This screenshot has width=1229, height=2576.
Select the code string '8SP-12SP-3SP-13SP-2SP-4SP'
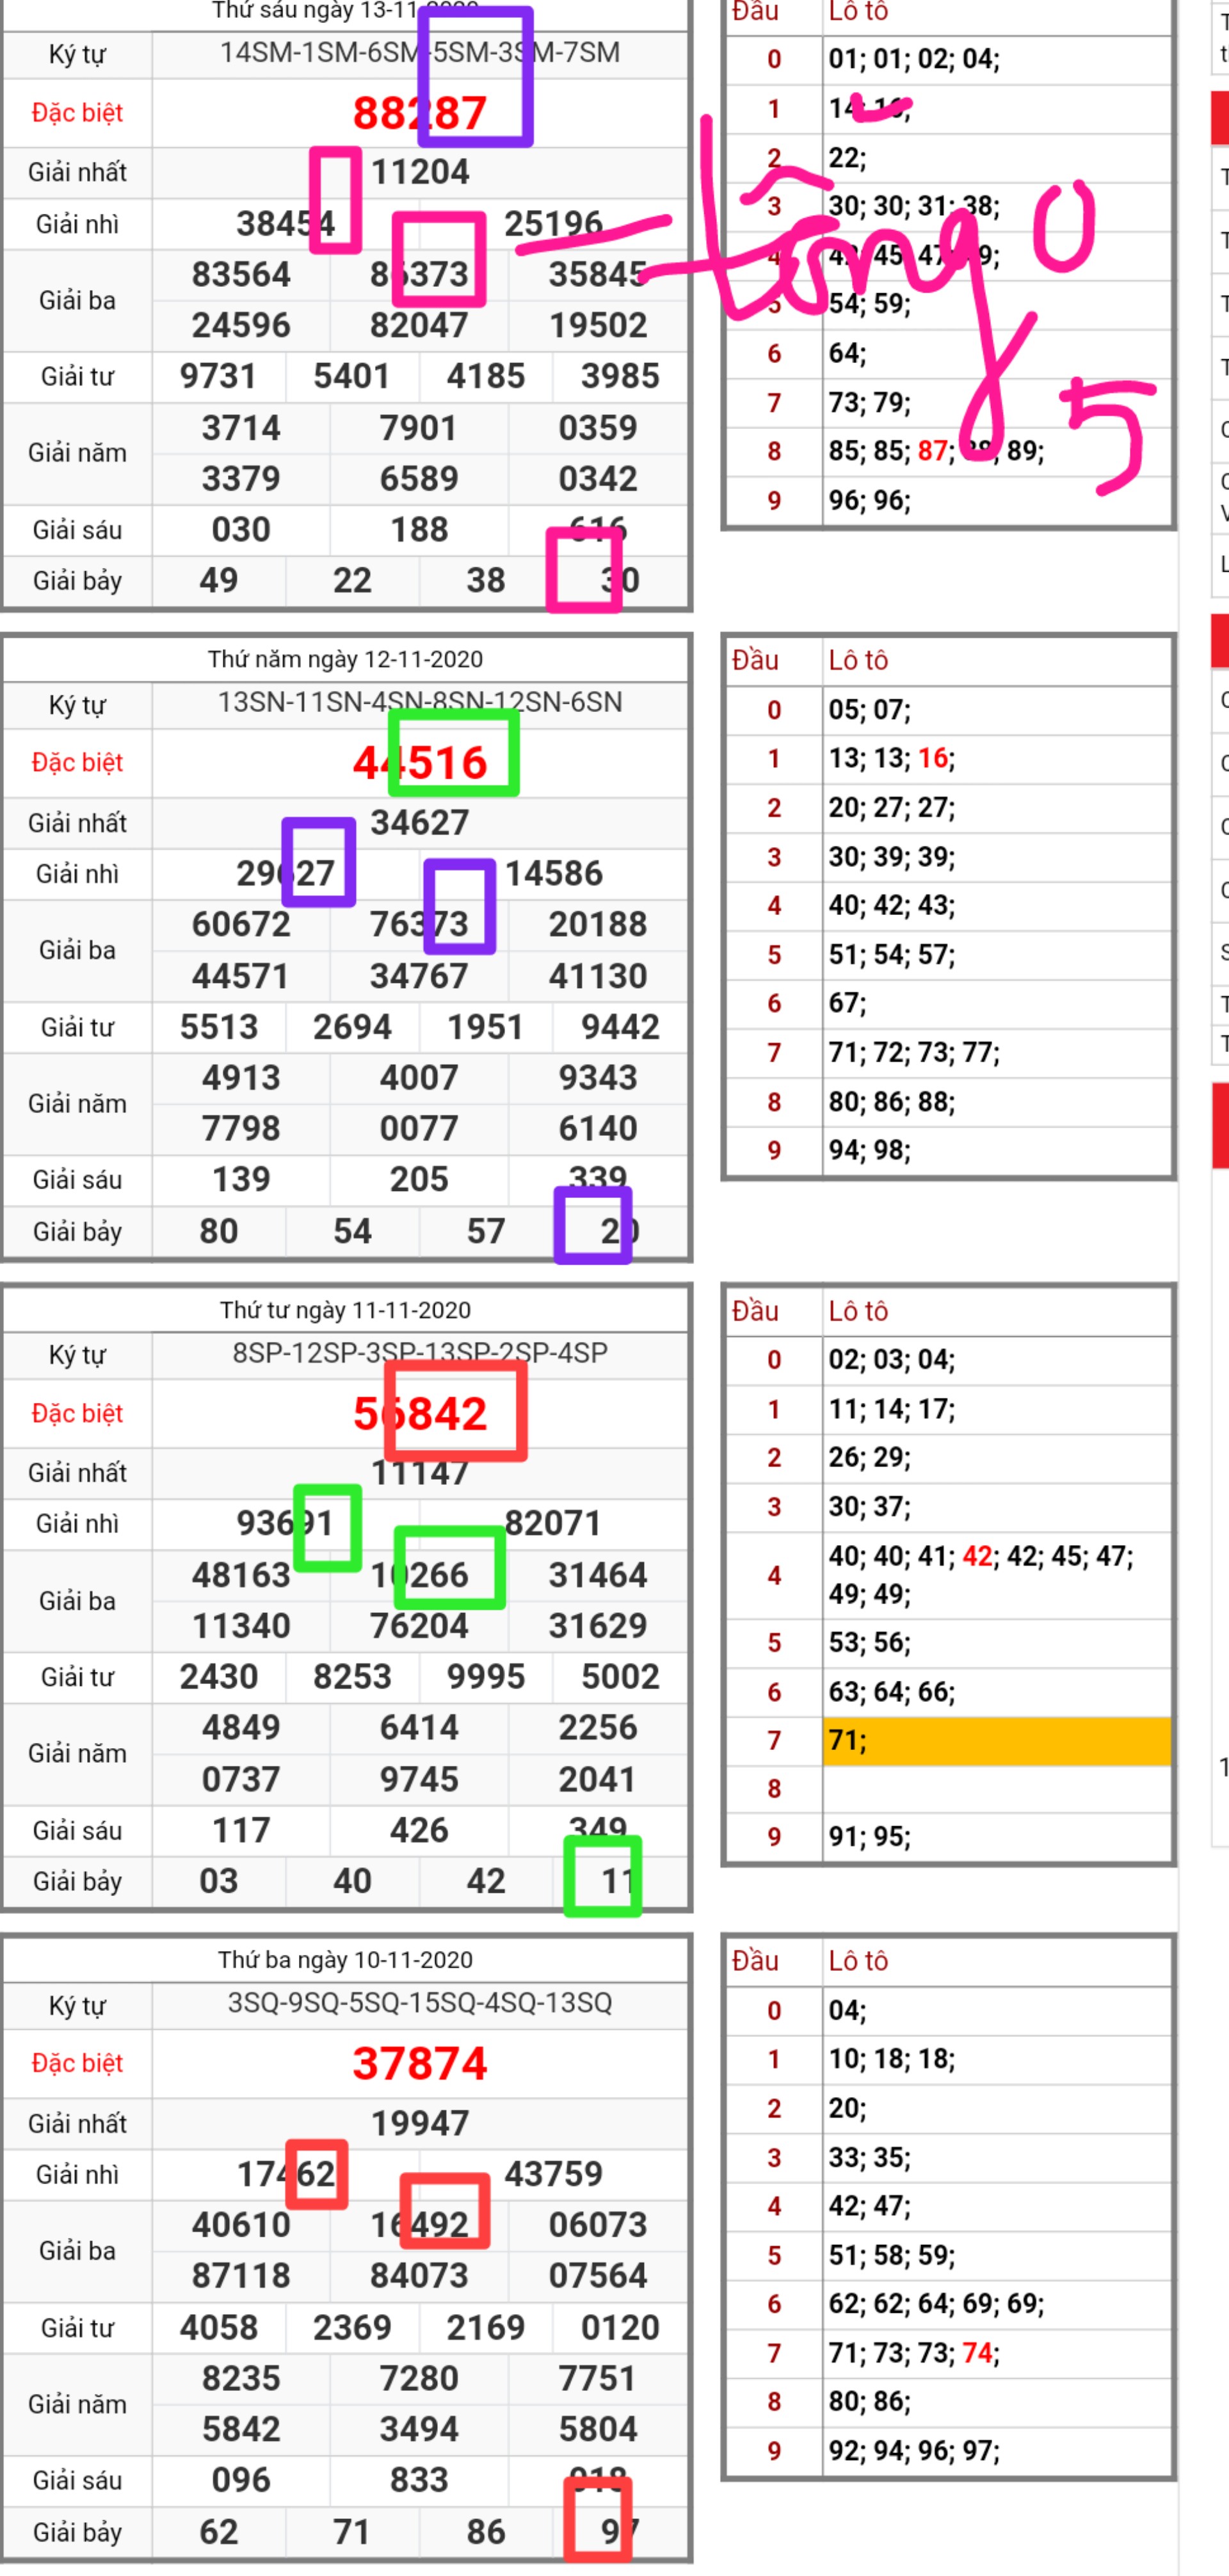(420, 1353)
